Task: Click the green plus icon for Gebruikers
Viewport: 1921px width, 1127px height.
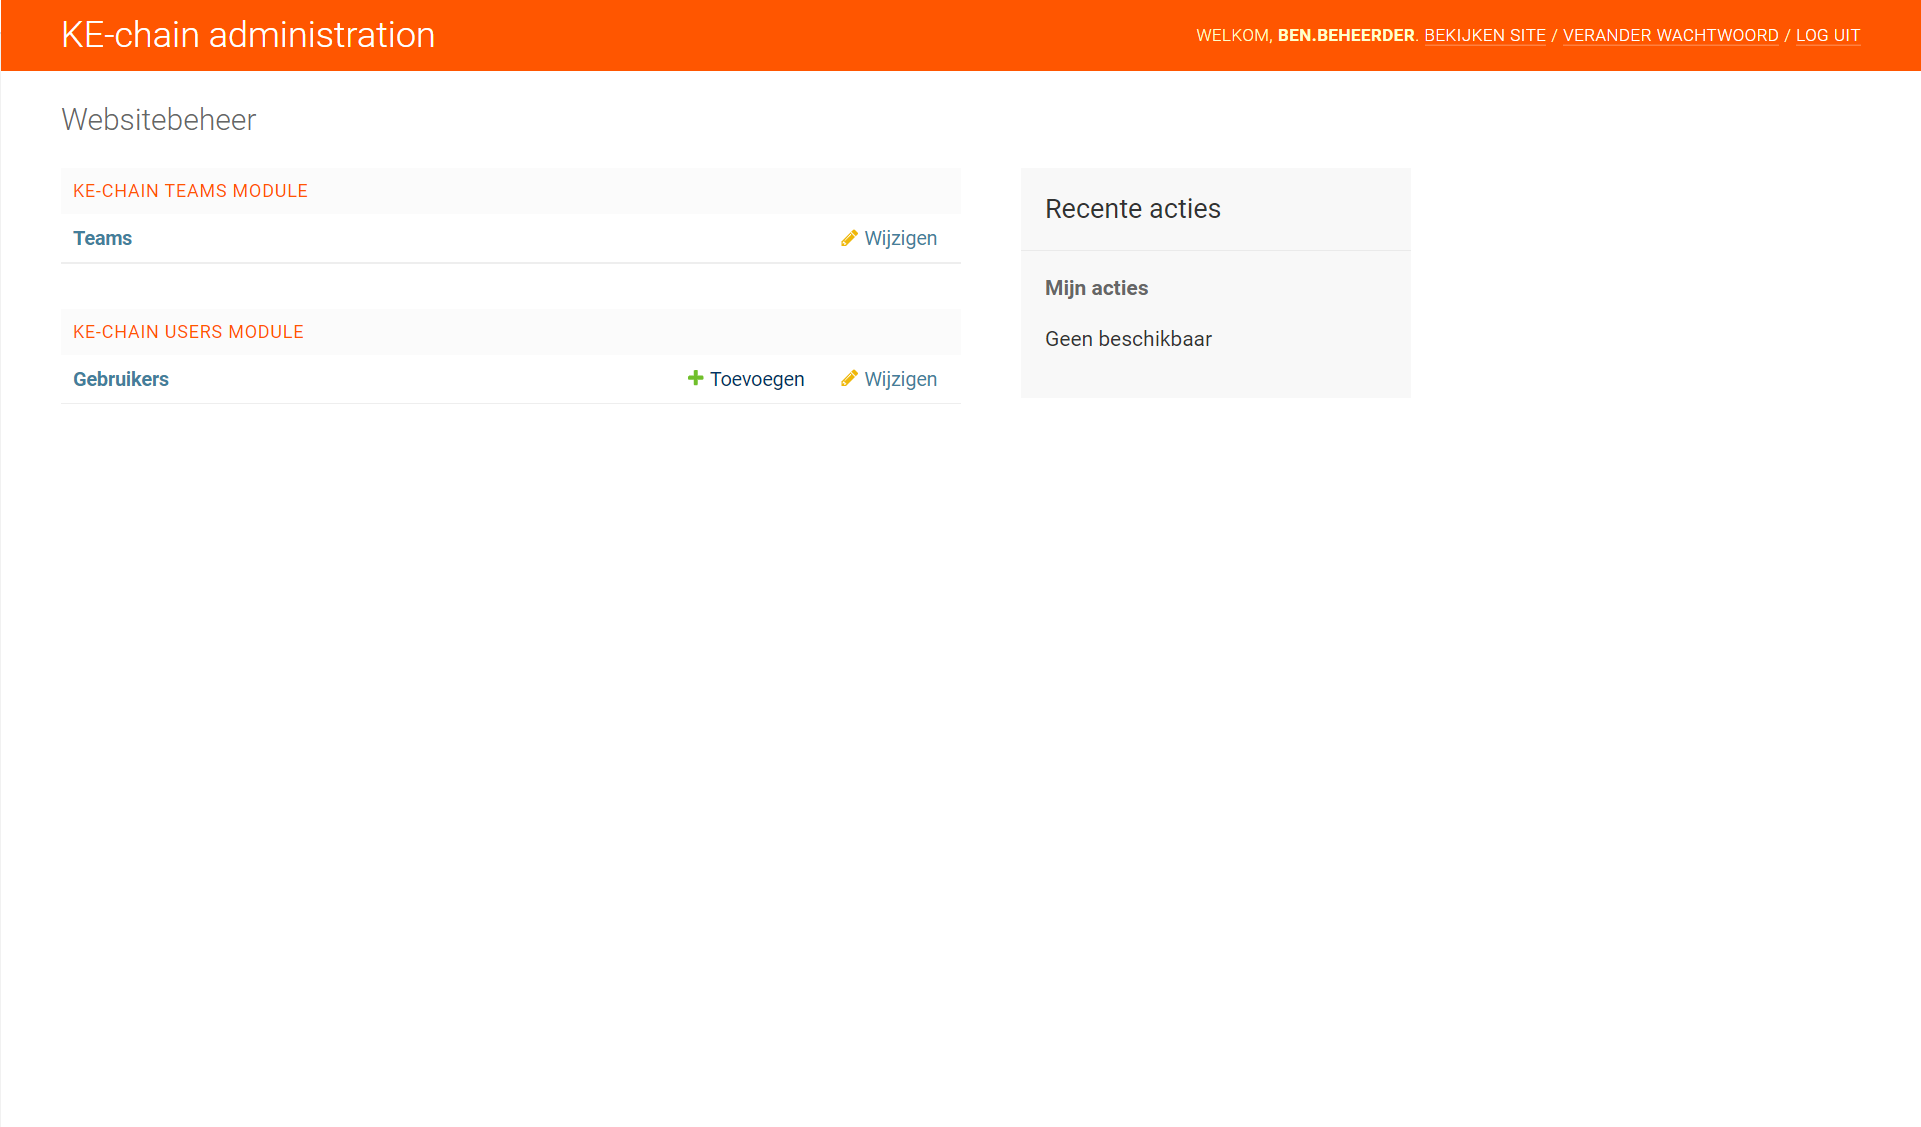Action: (695, 378)
